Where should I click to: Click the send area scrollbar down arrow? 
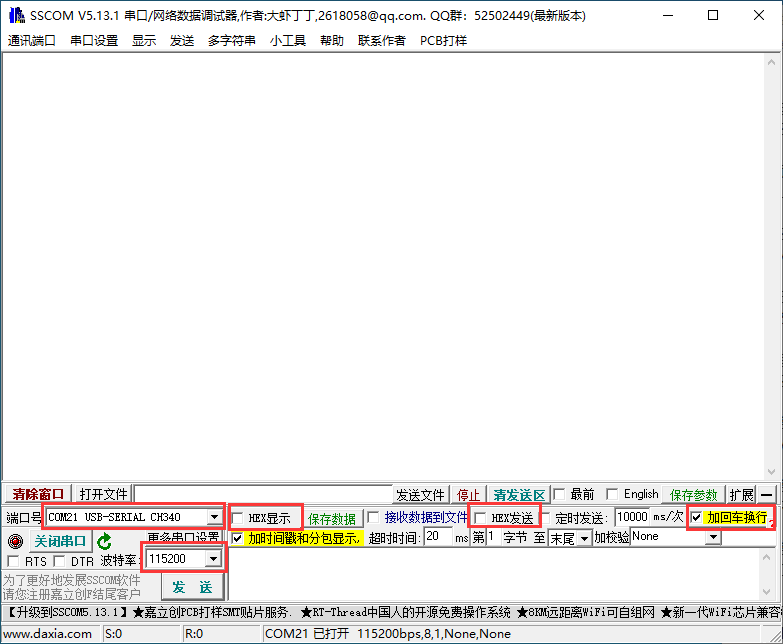[x=767, y=592]
